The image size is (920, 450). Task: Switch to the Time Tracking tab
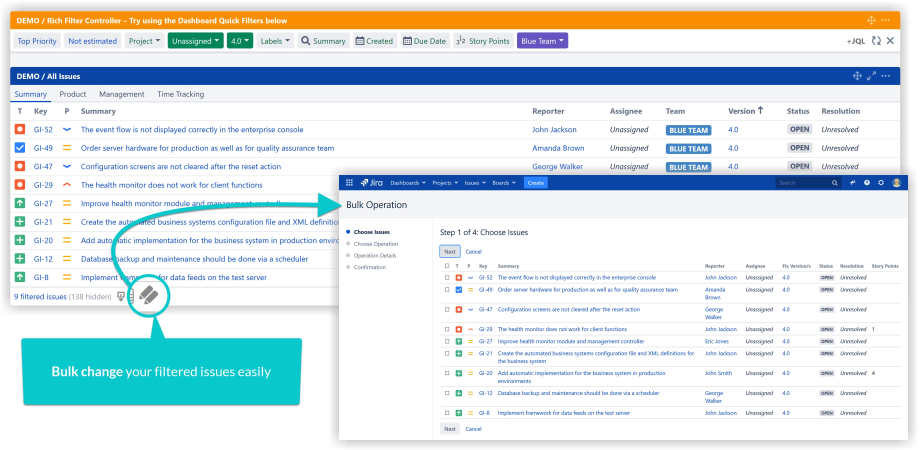(180, 94)
